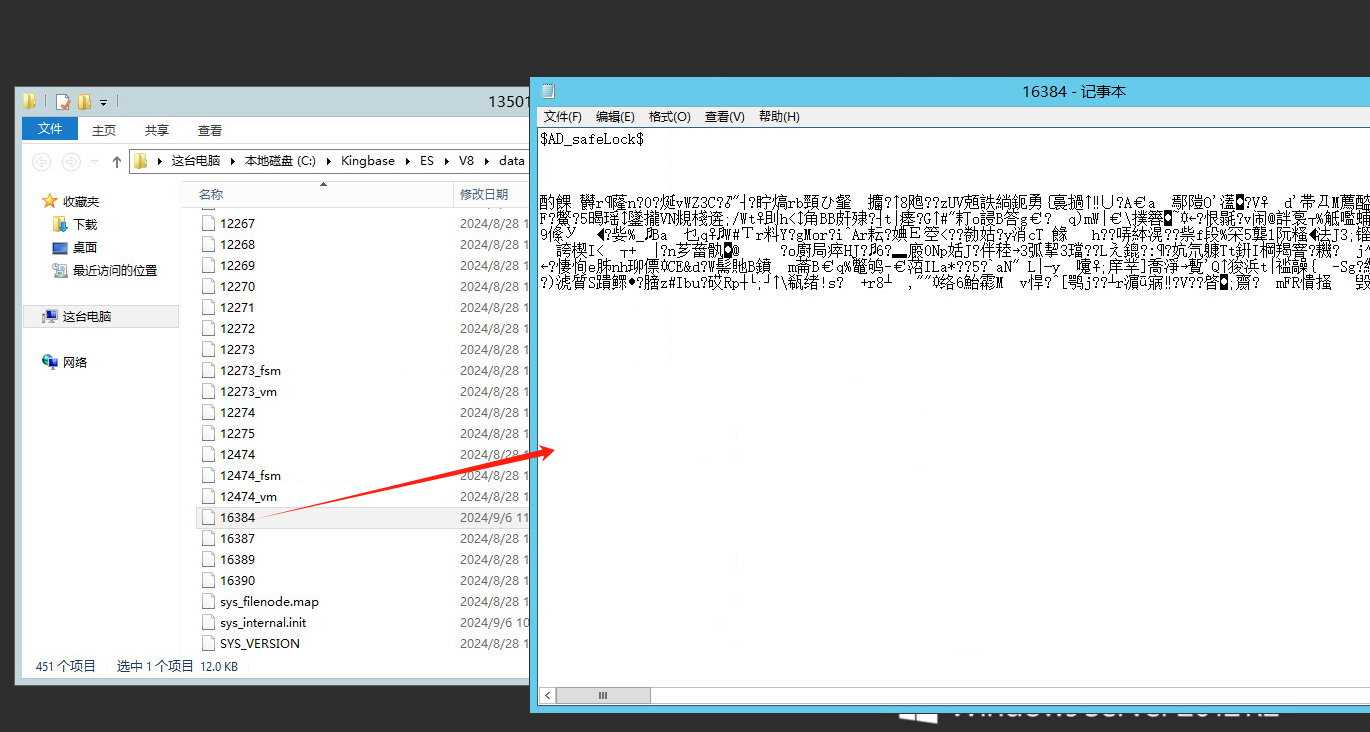Viewport: 1370px width, 732px height.
Task: Click the file icon beside 12273_fsm
Action: (208, 370)
